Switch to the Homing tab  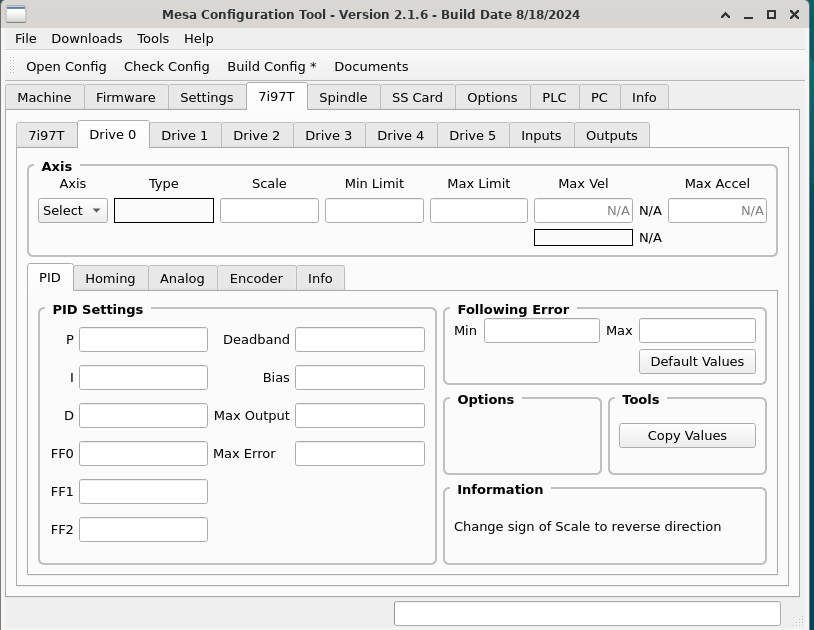(x=110, y=279)
